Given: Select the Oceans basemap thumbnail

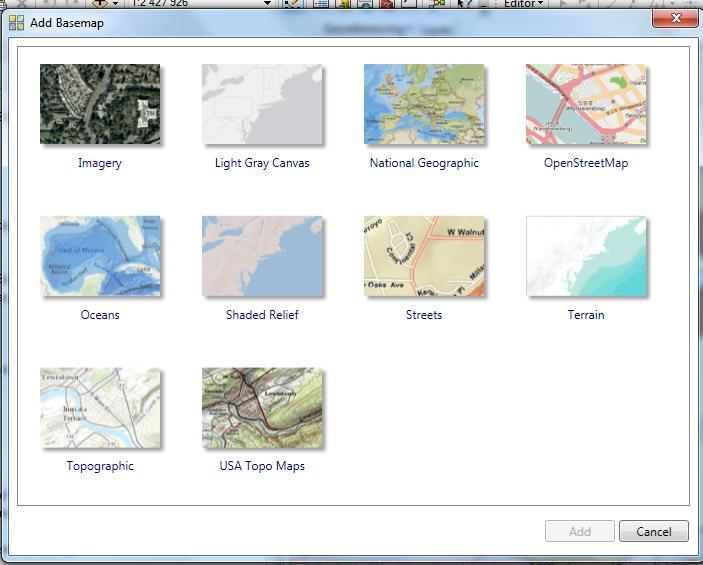Looking at the screenshot, I should click(x=100, y=256).
